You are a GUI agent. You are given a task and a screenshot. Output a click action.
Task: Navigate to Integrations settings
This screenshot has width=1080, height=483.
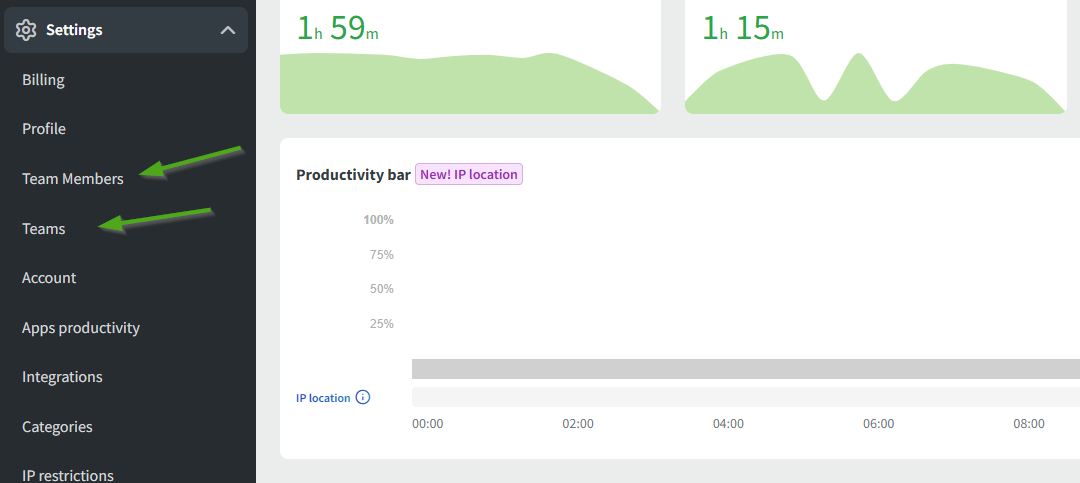click(62, 377)
